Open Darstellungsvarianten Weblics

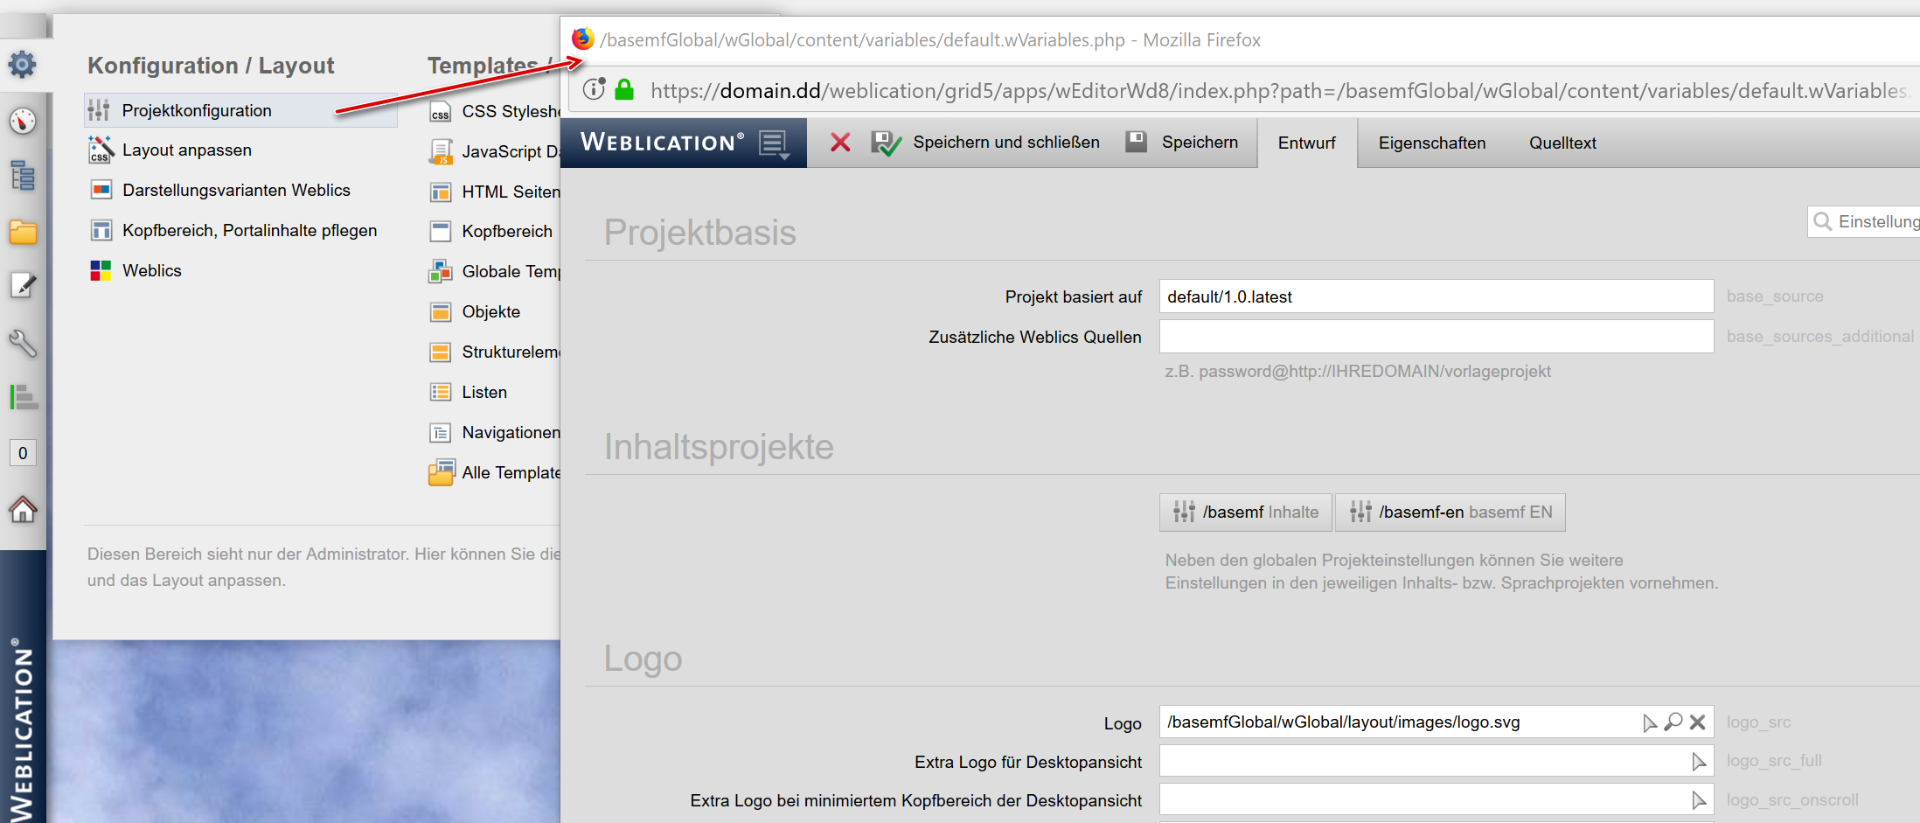[220, 190]
